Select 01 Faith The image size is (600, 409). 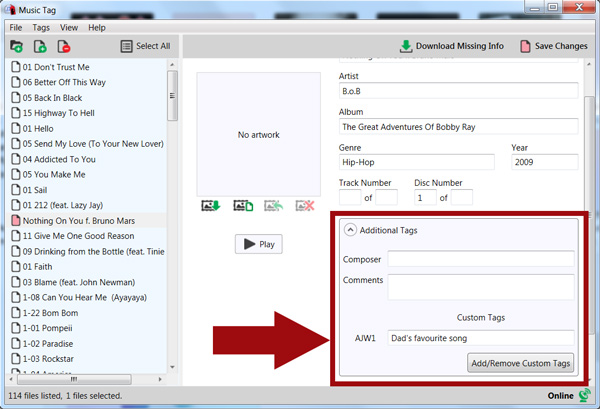37,267
